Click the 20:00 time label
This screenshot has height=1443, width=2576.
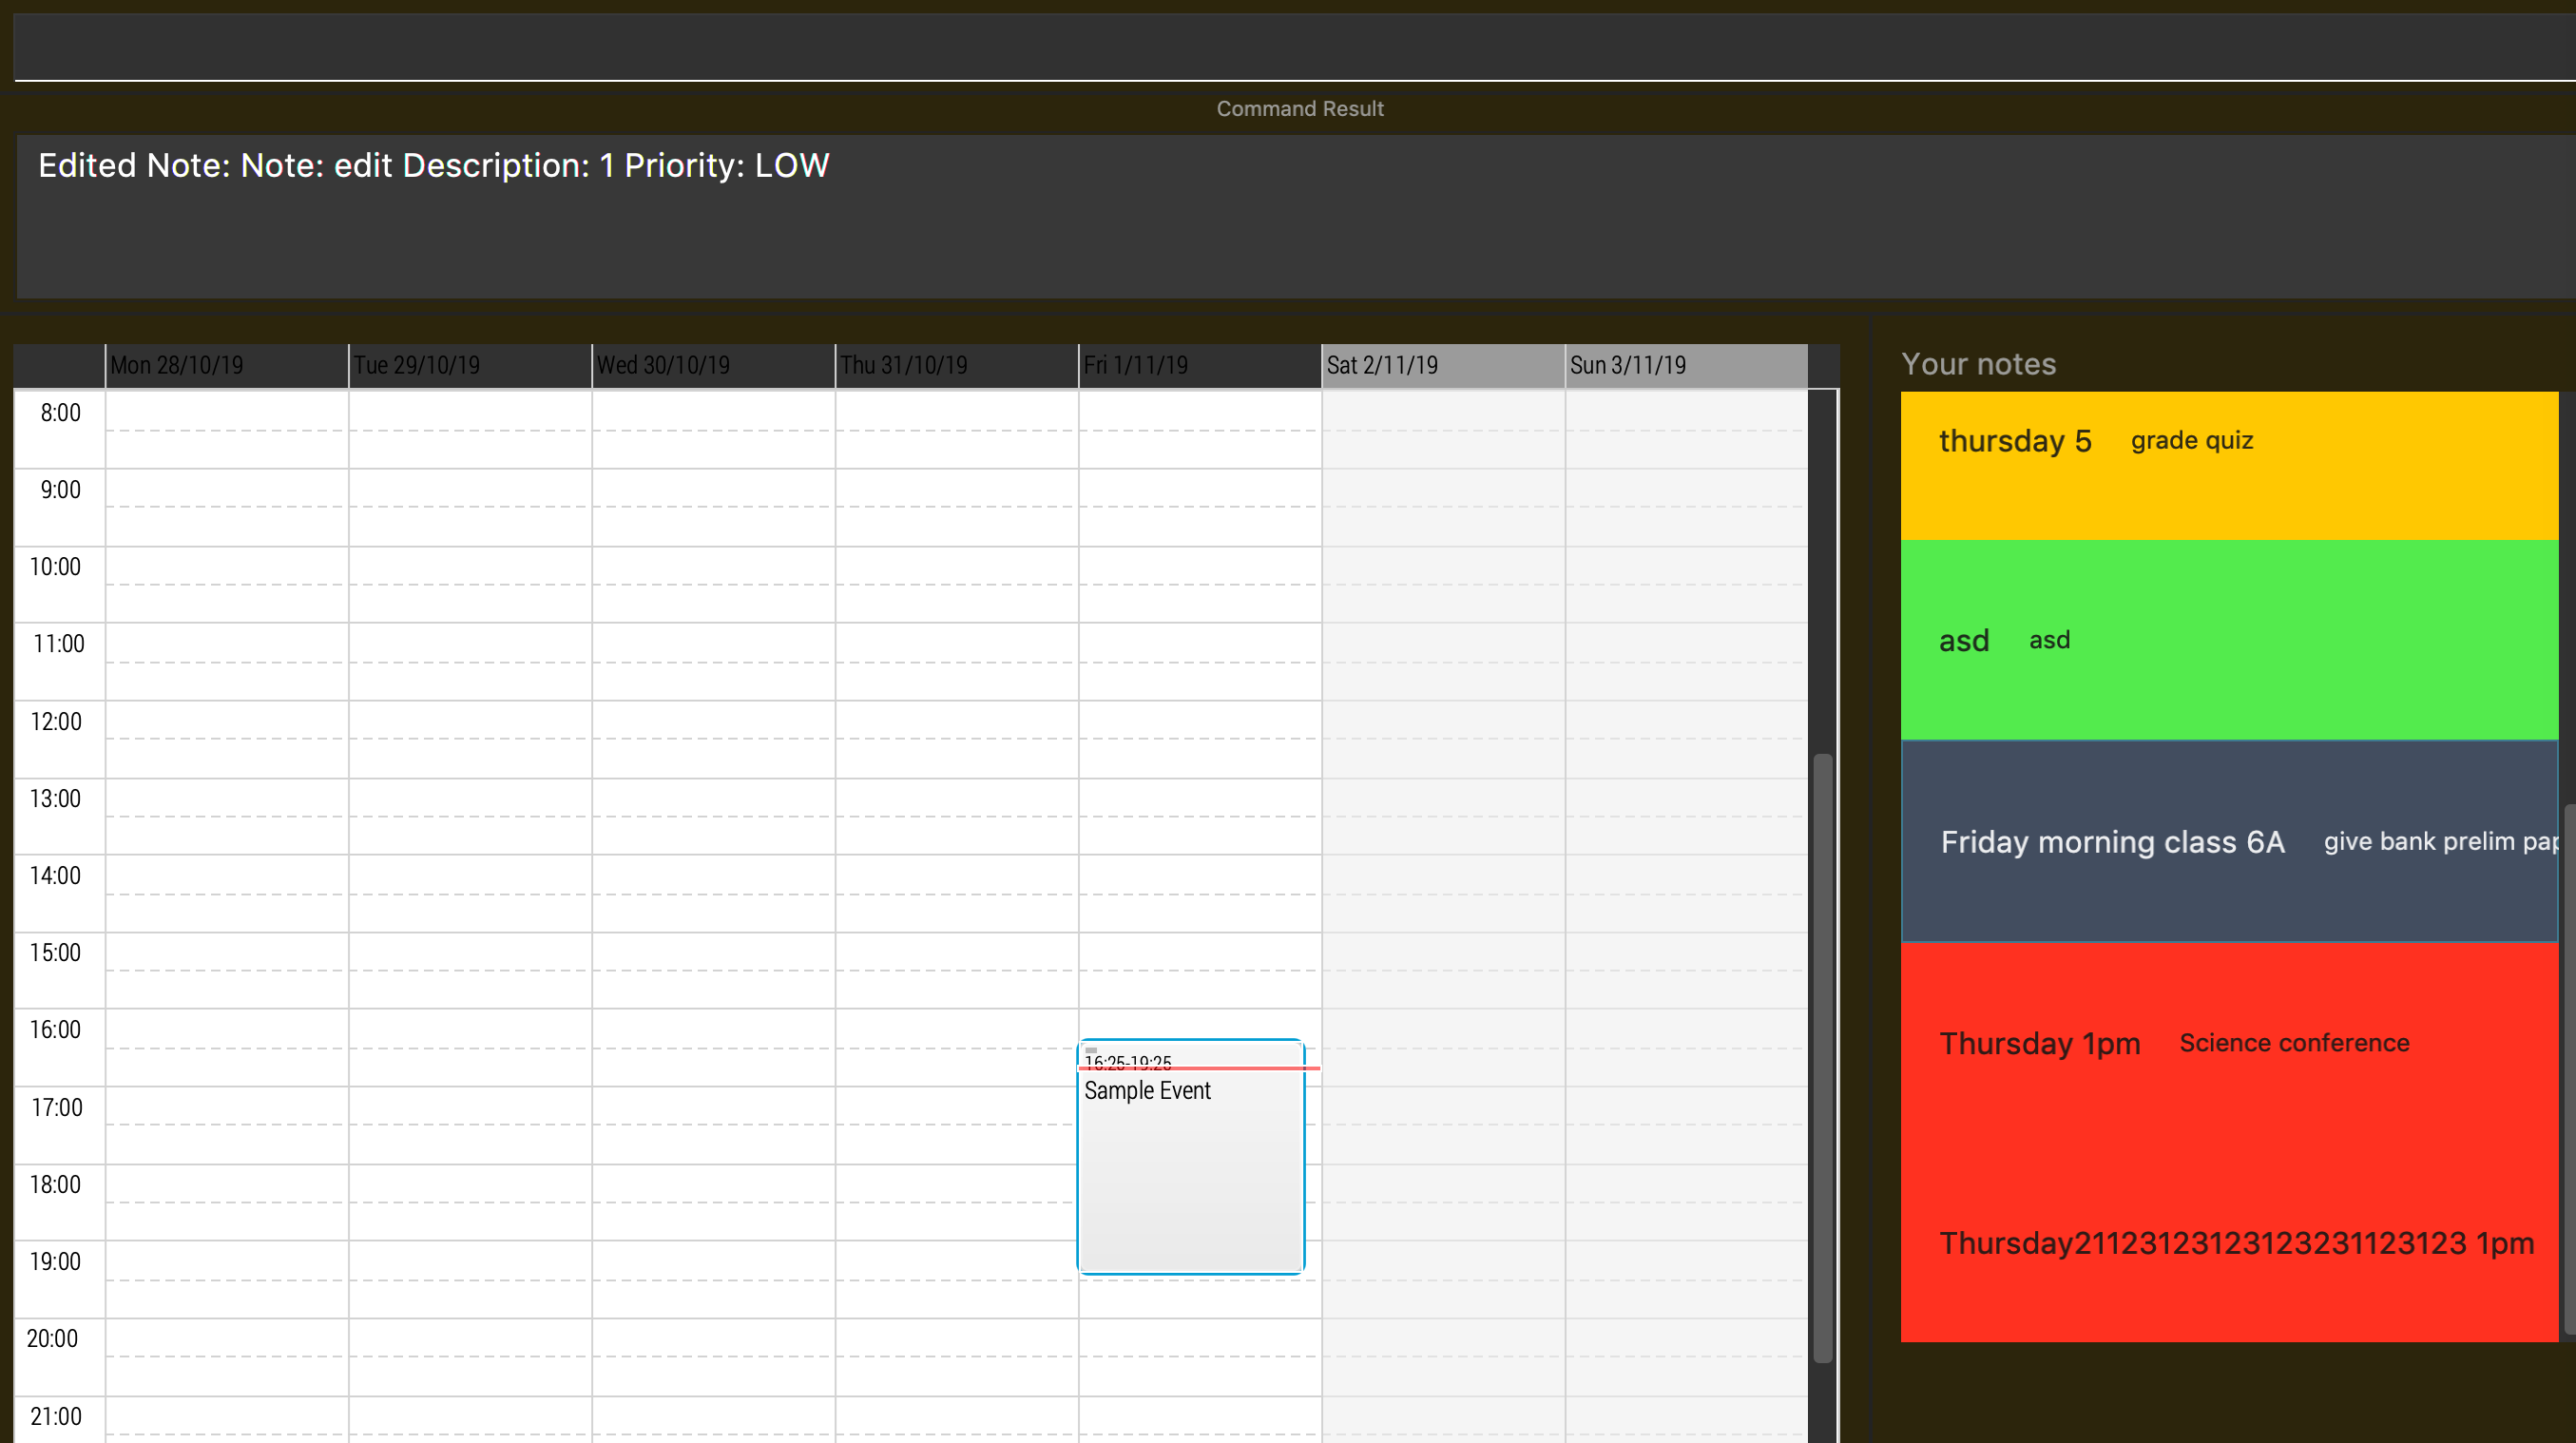click(52, 1339)
